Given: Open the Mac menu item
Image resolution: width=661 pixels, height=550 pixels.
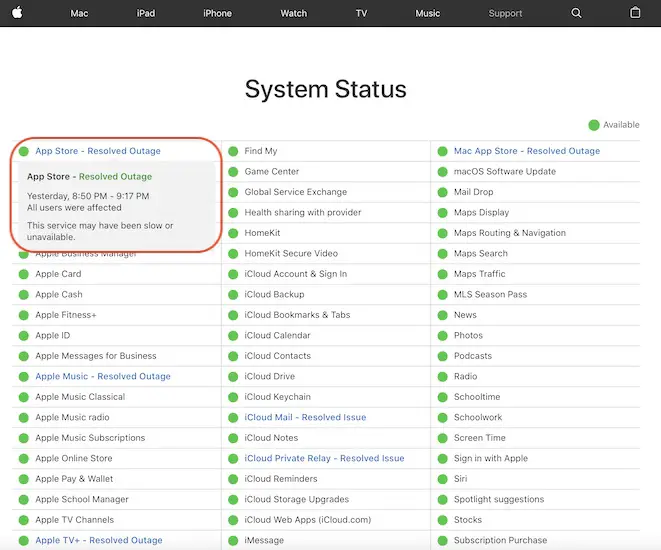Looking at the screenshot, I should click(79, 13).
